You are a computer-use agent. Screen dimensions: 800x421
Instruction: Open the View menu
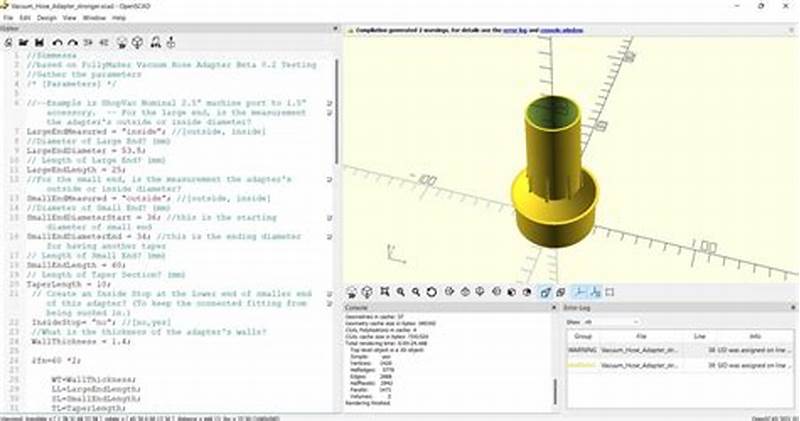click(x=69, y=18)
